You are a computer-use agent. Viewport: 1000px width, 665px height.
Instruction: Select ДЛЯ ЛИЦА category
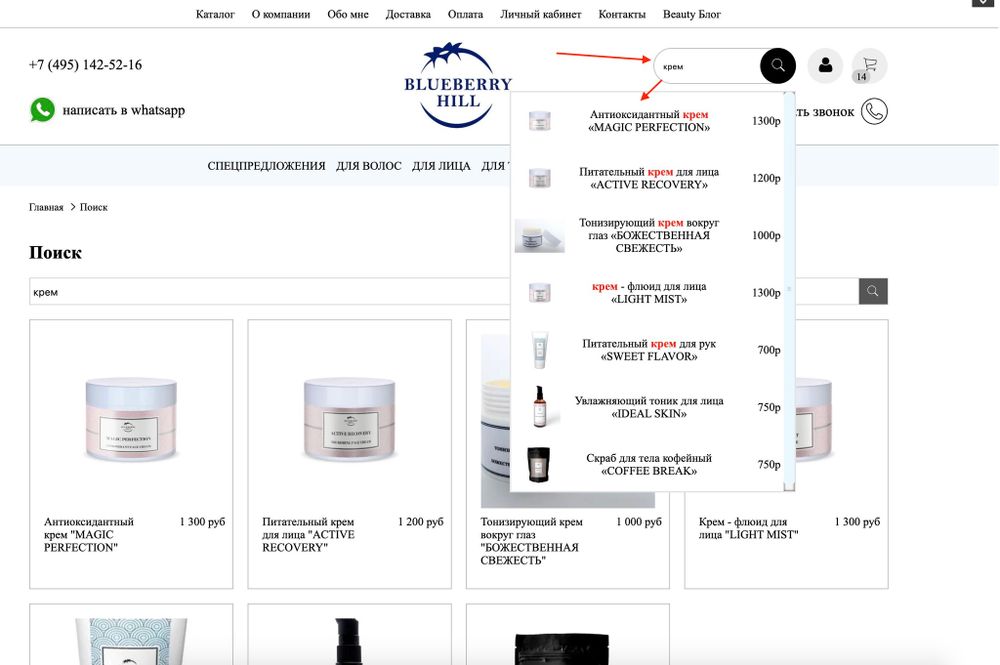[x=441, y=166]
